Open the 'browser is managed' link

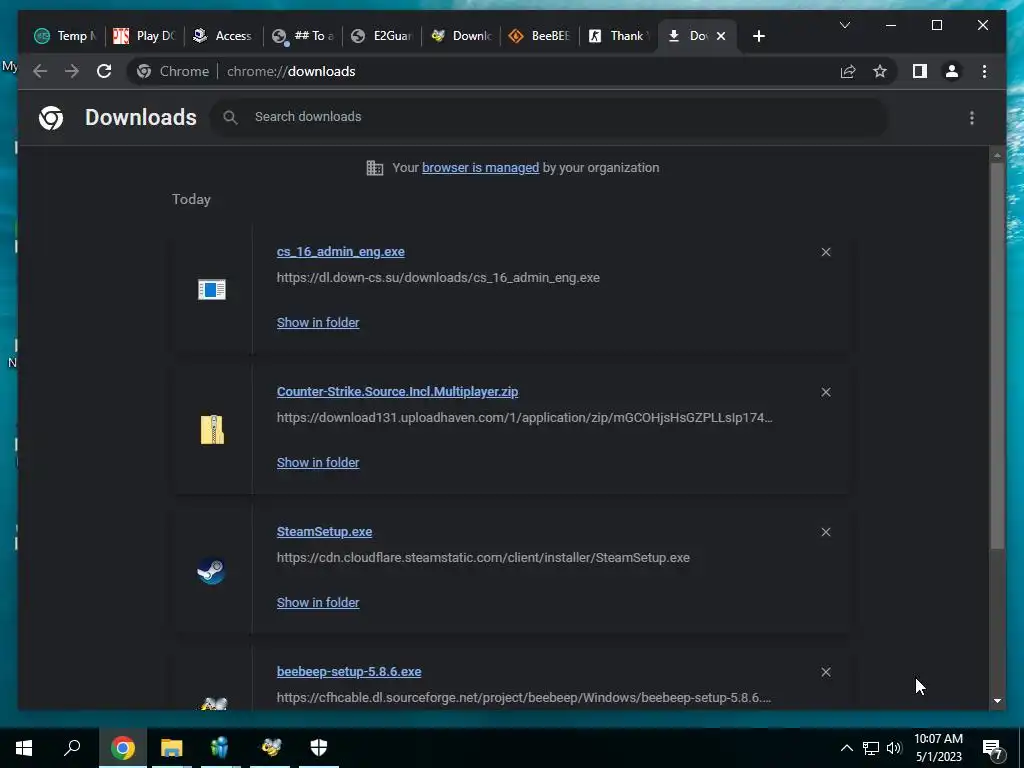tap(481, 168)
